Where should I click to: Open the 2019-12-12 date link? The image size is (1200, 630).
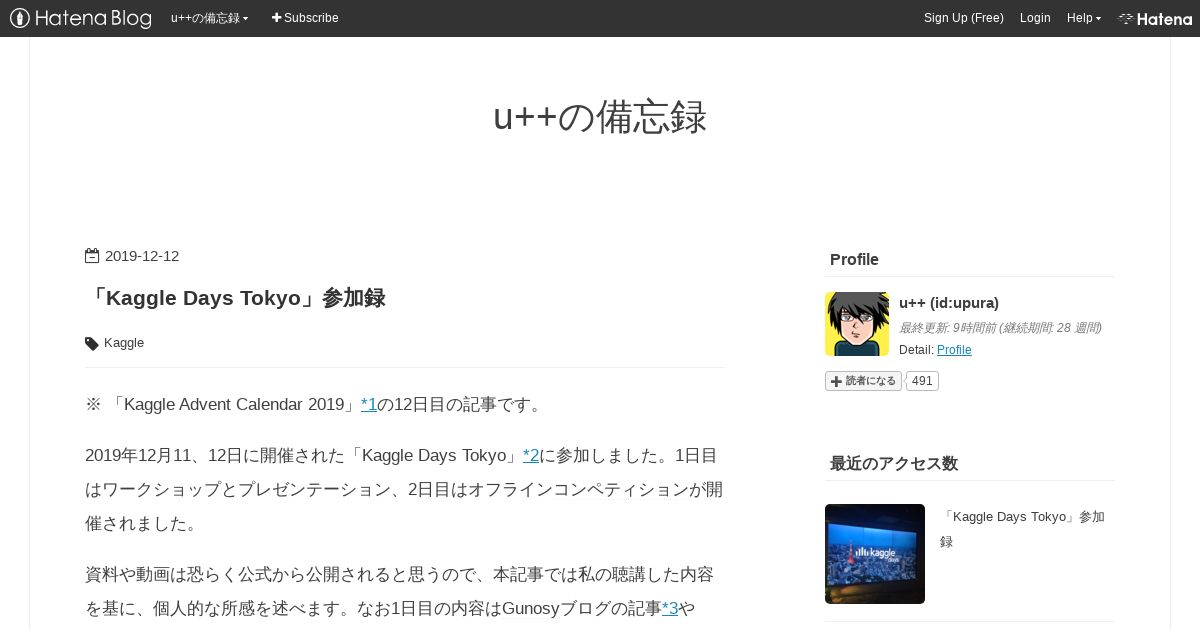click(142, 256)
